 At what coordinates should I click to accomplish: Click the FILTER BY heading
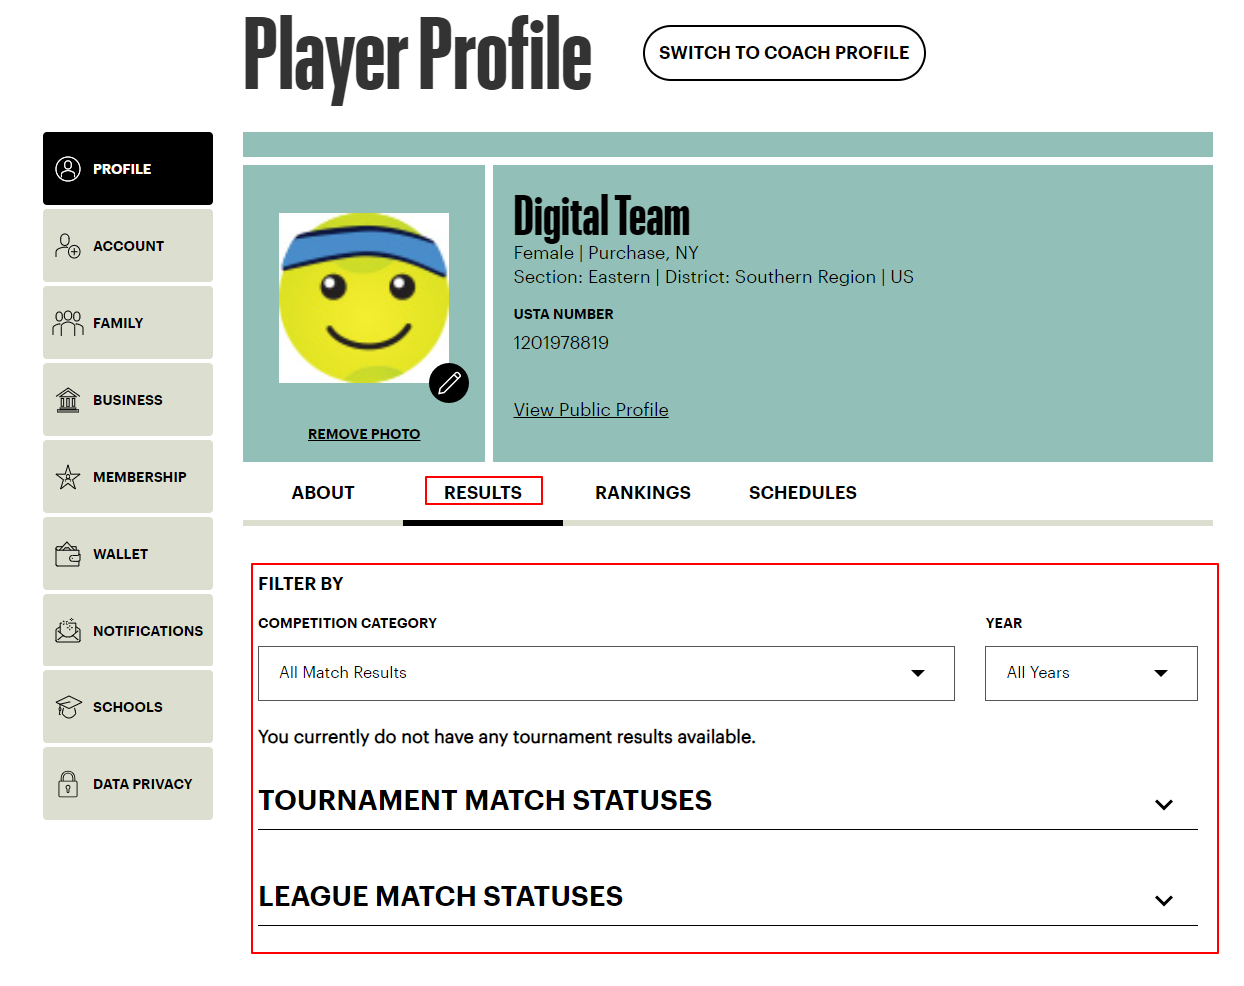coord(301,584)
